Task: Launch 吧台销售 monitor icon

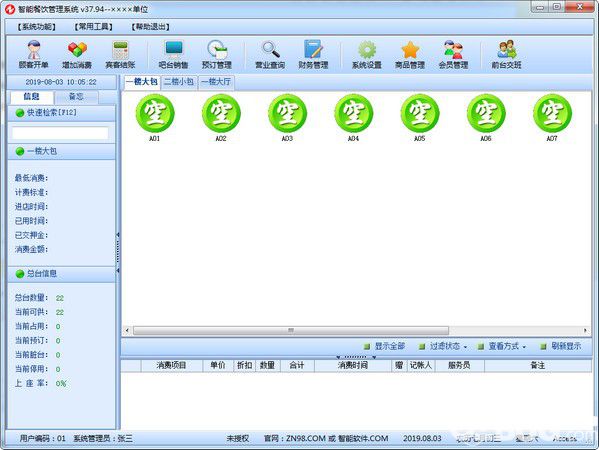Action: click(174, 55)
